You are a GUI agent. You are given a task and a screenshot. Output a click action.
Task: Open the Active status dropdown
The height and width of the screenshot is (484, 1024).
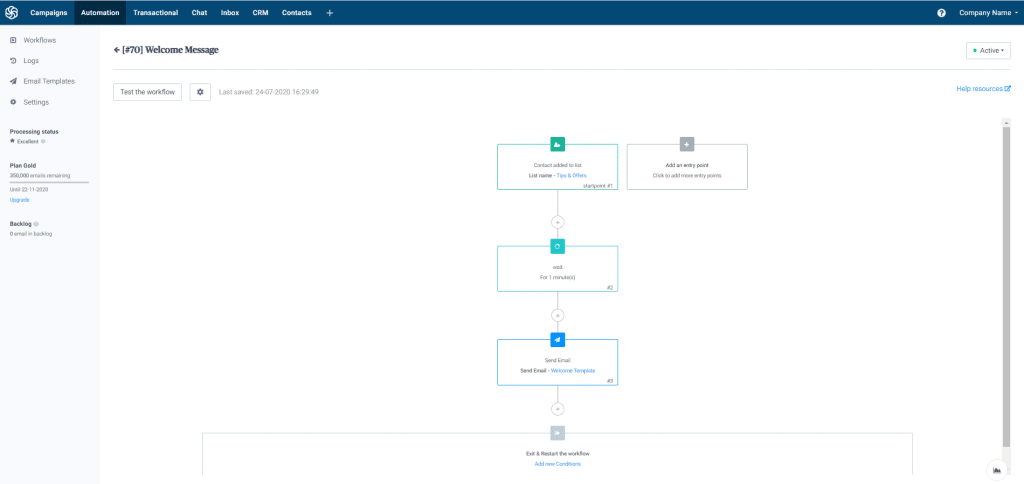(x=987, y=50)
